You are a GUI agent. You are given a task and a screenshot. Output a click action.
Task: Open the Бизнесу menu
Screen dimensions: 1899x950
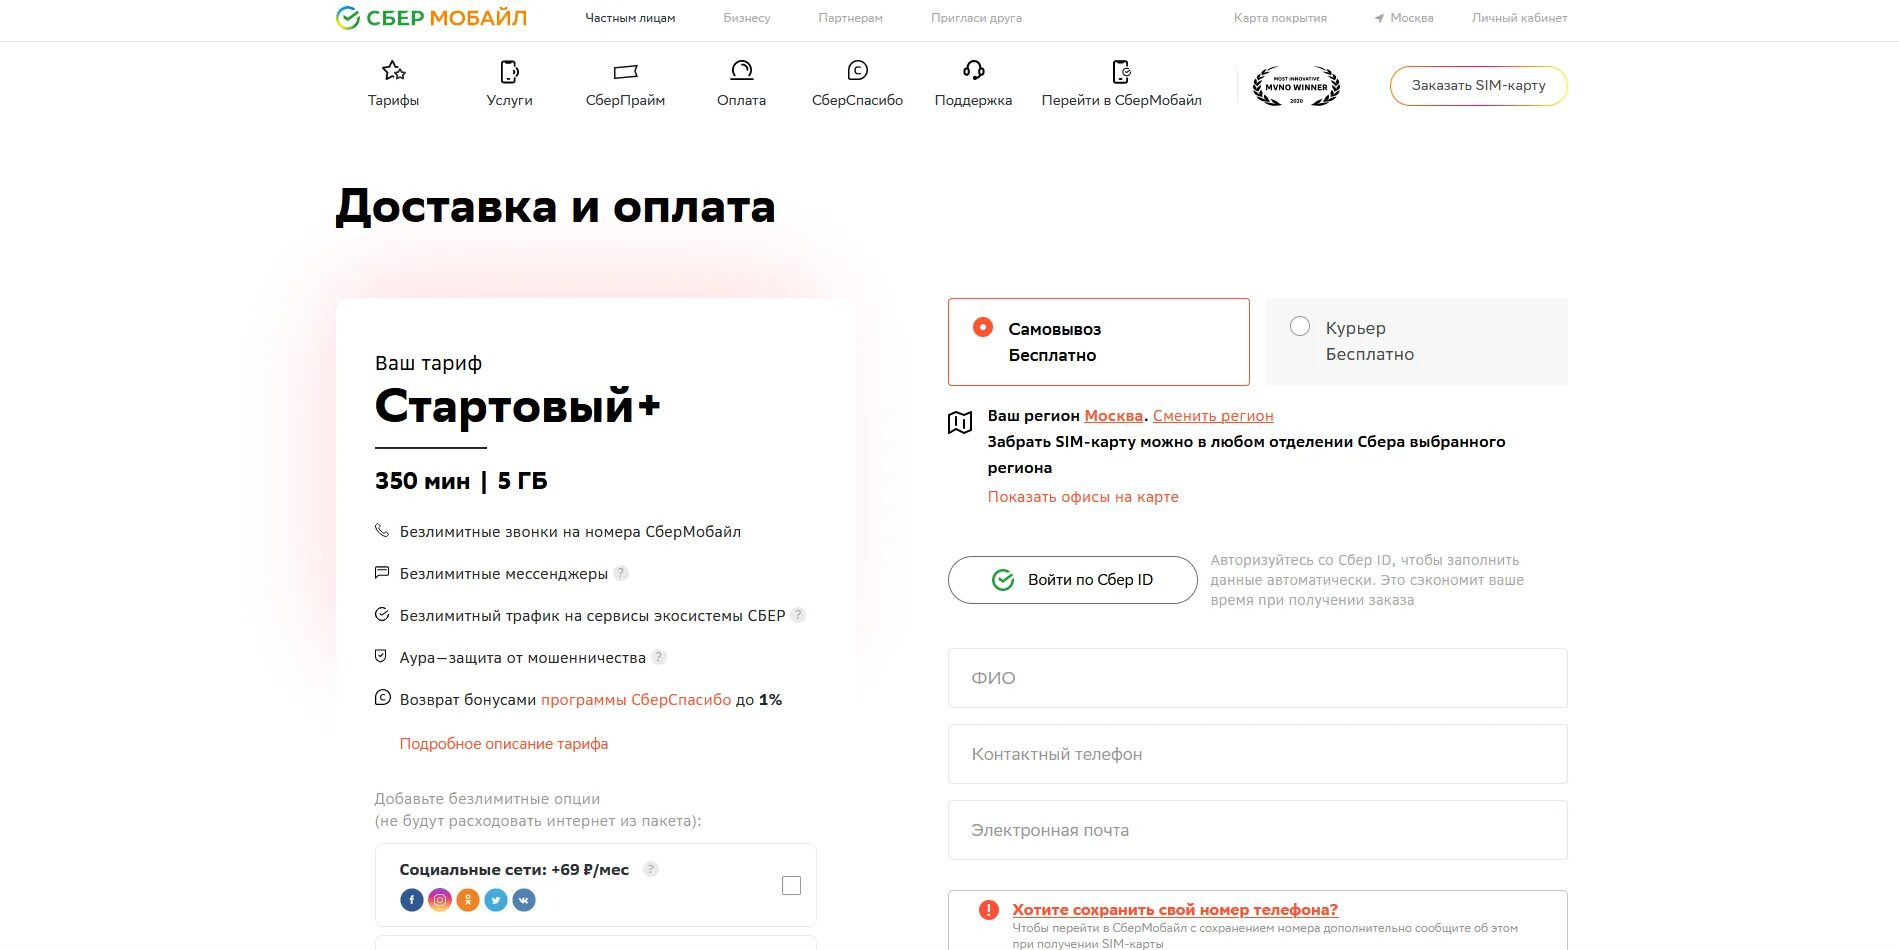click(x=747, y=18)
